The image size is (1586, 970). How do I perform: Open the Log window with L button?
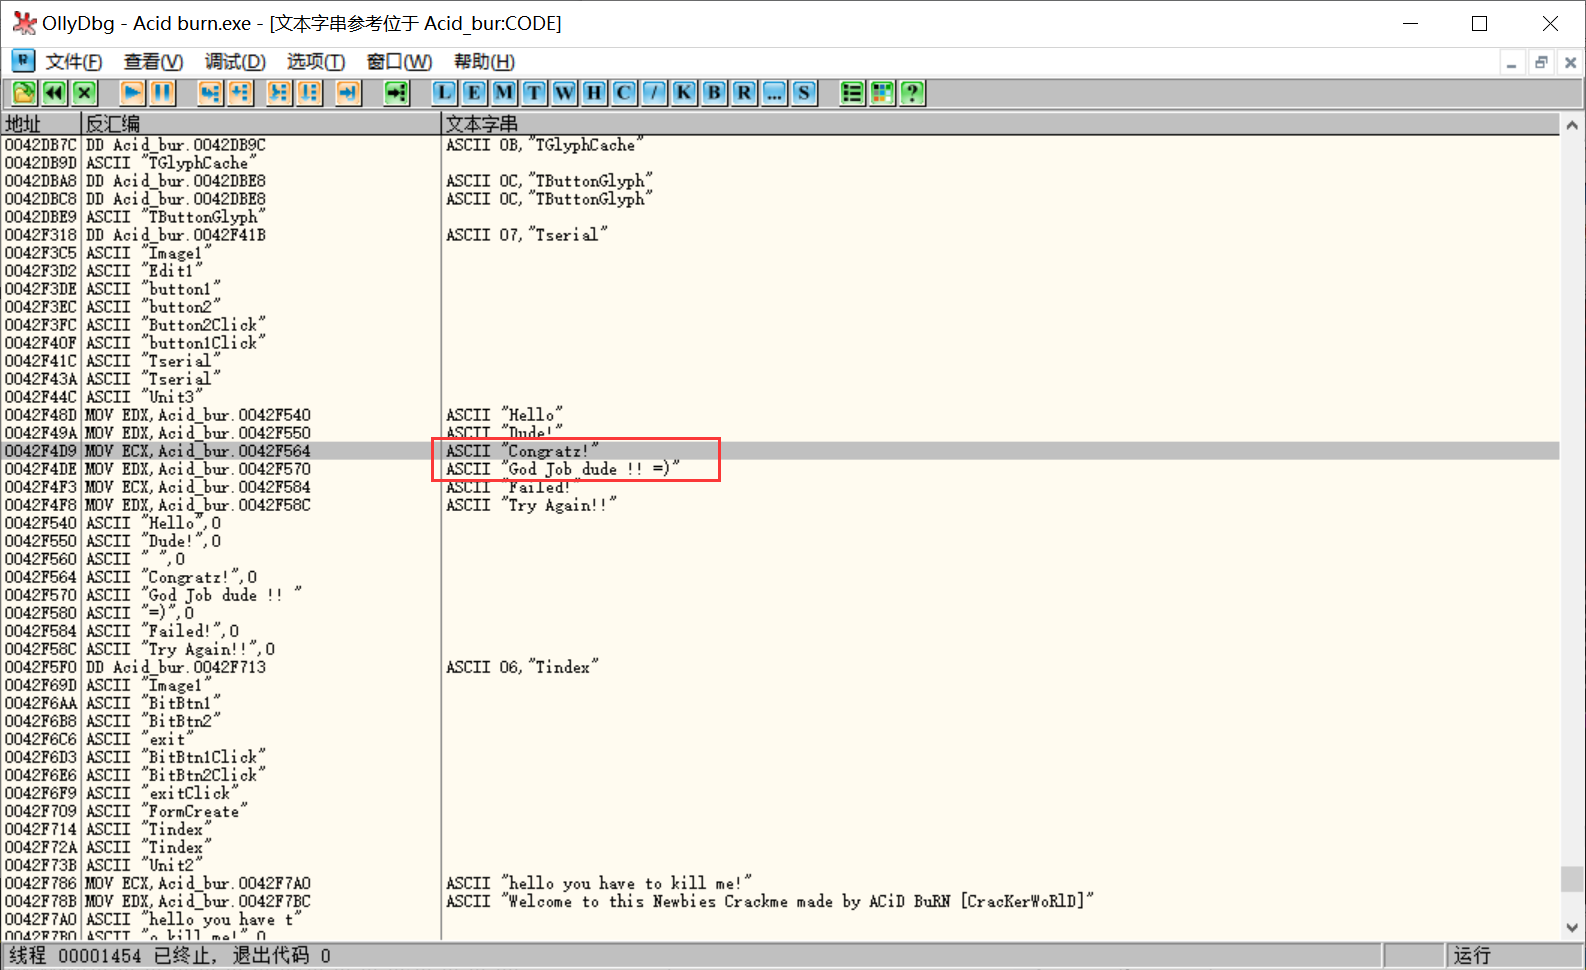pyautogui.click(x=444, y=93)
